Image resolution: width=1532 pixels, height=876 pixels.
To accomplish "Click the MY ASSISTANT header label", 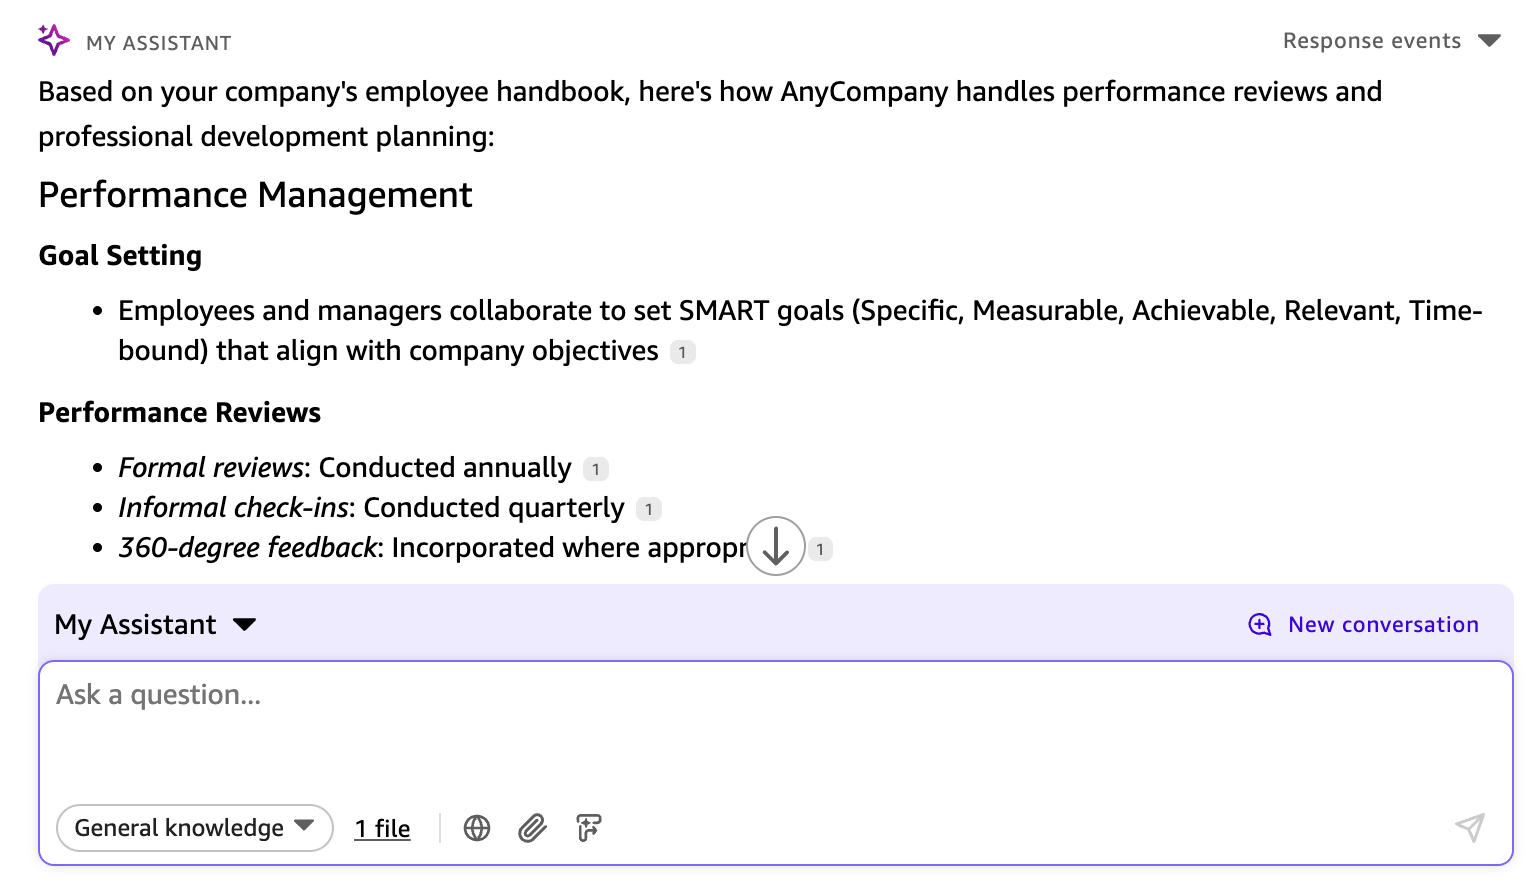I will [x=158, y=43].
